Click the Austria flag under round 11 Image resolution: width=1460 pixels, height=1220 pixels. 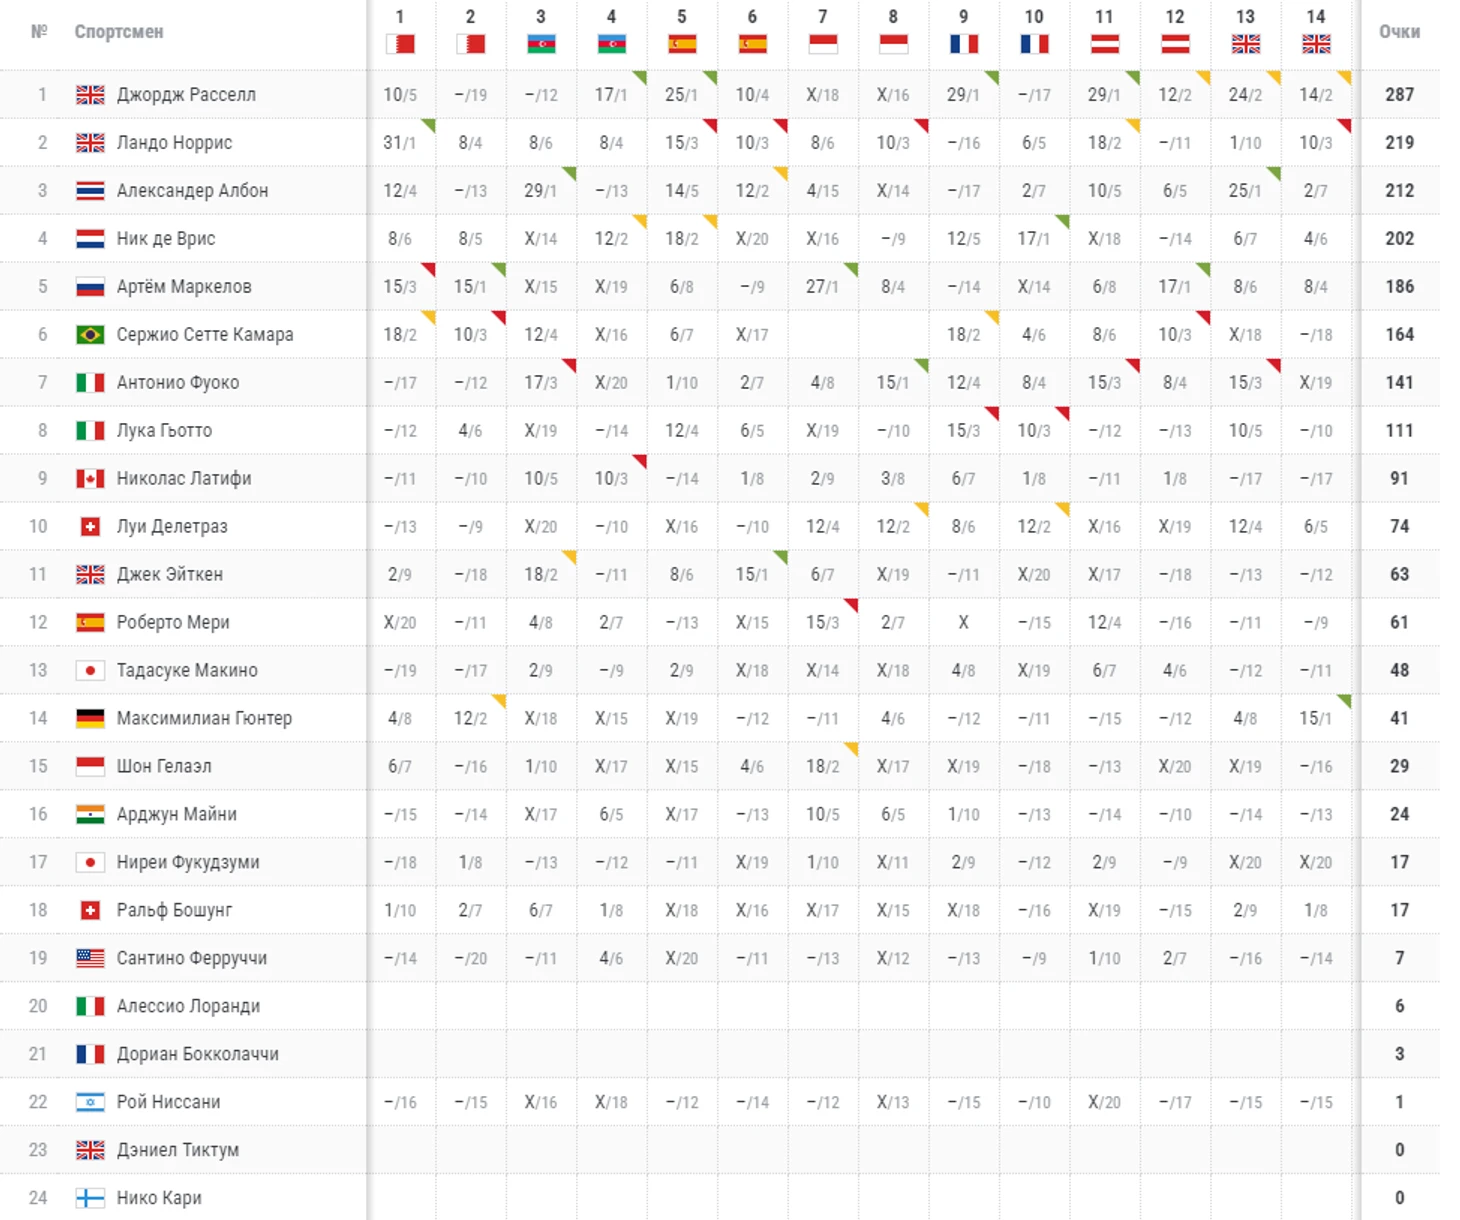[1104, 44]
